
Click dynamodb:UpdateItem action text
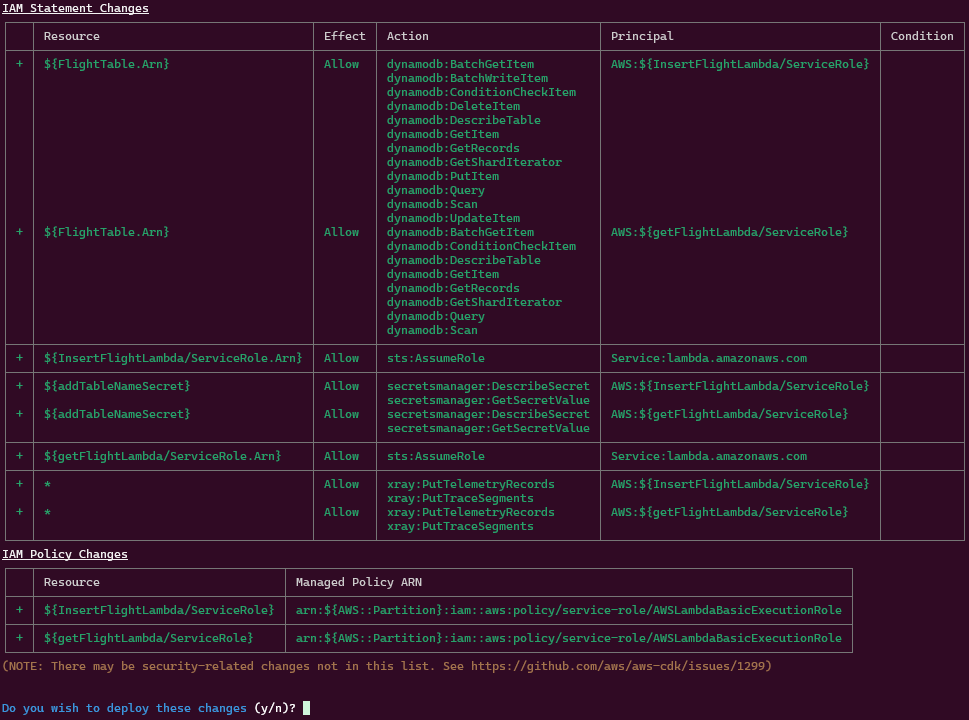click(x=453, y=218)
